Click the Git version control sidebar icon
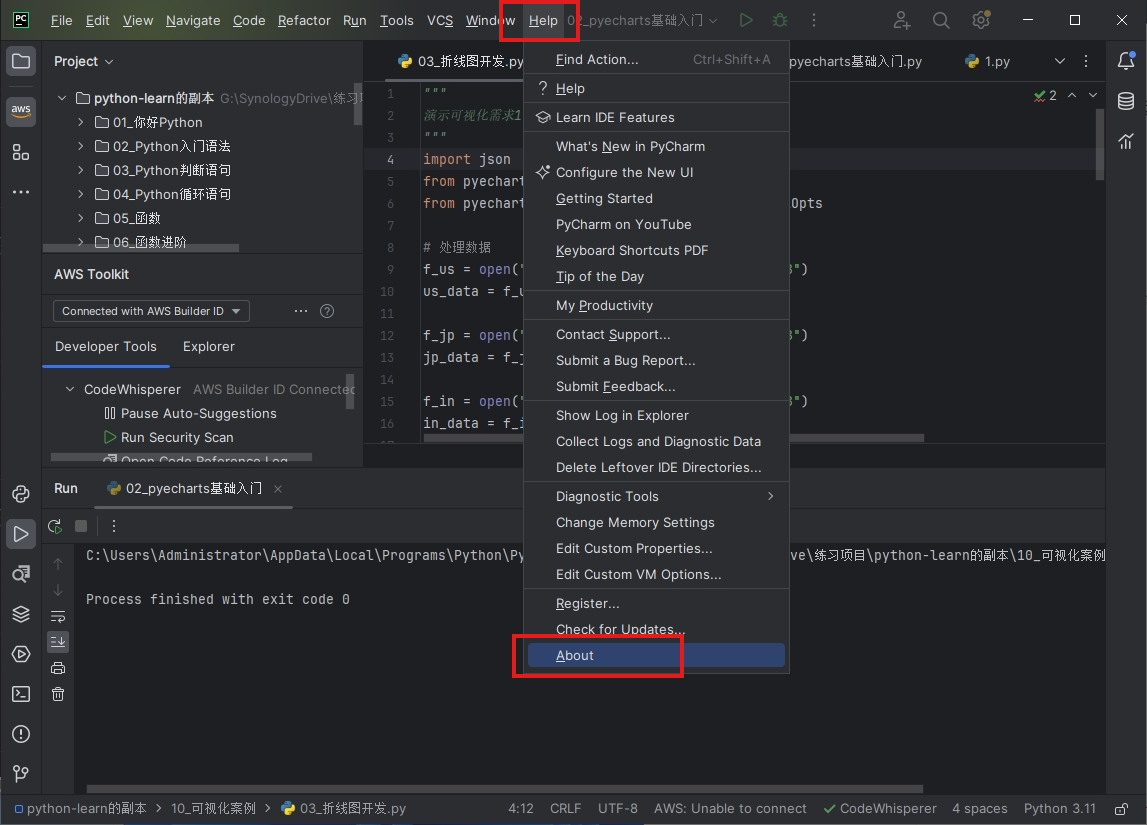The image size is (1147, 825). pos(21,774)
